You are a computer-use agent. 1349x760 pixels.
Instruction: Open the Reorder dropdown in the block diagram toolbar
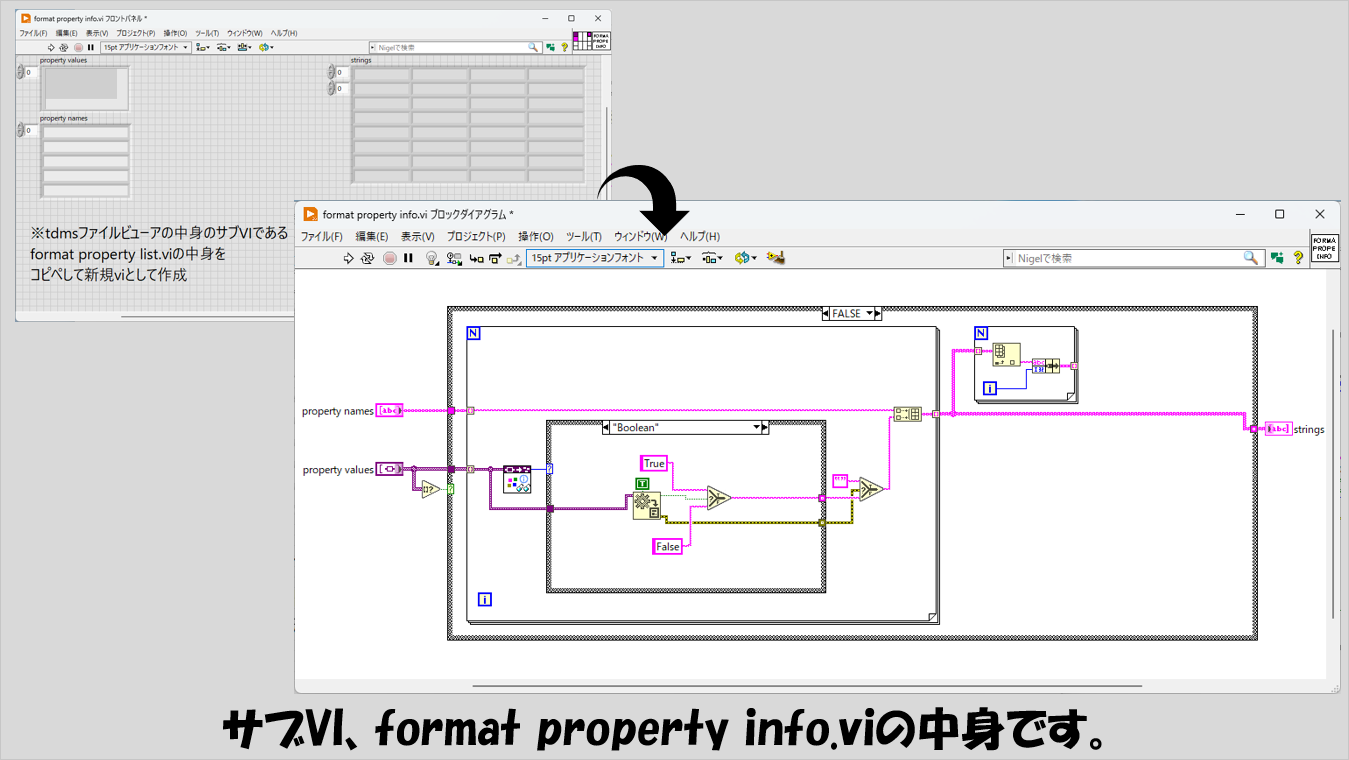pyautogui.click(x=745, y=258)
